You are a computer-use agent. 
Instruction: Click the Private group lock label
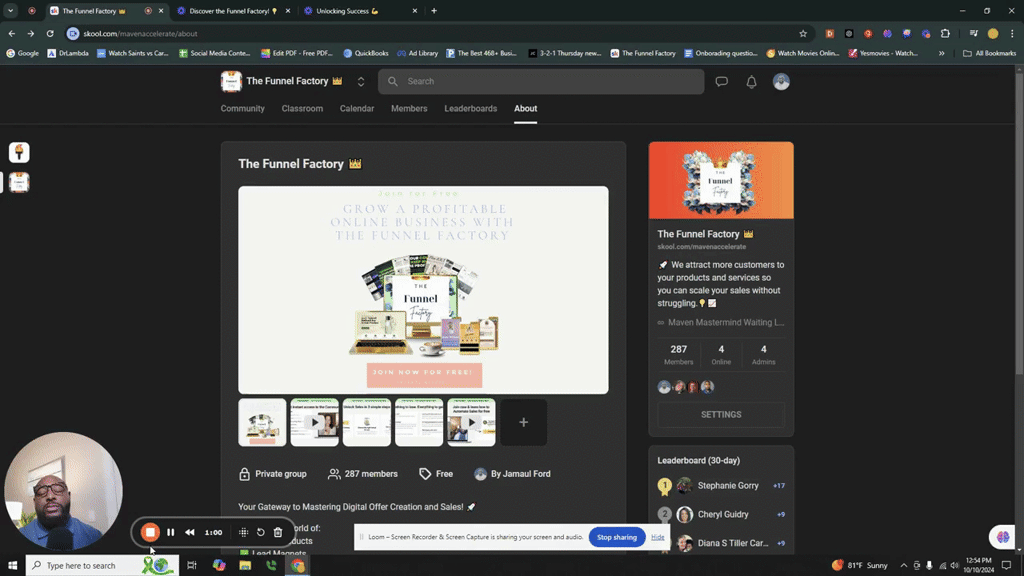click(273, 474)
